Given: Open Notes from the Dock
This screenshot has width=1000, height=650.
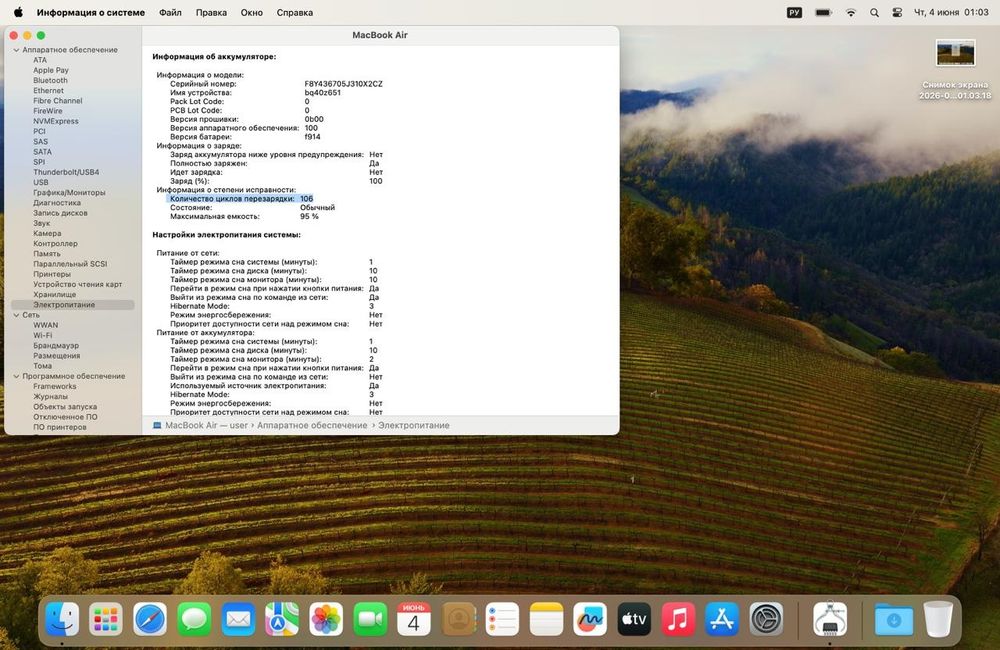Looking at the screenshot, I should pos(547,619).
